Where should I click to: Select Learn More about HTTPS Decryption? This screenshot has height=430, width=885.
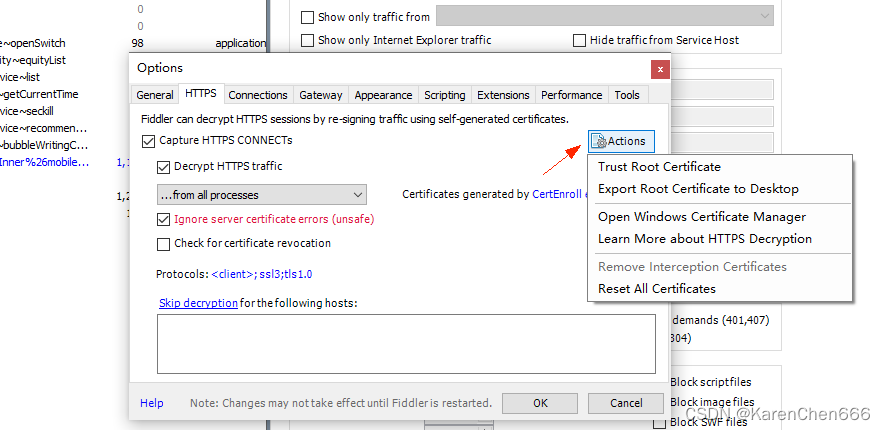720,239
